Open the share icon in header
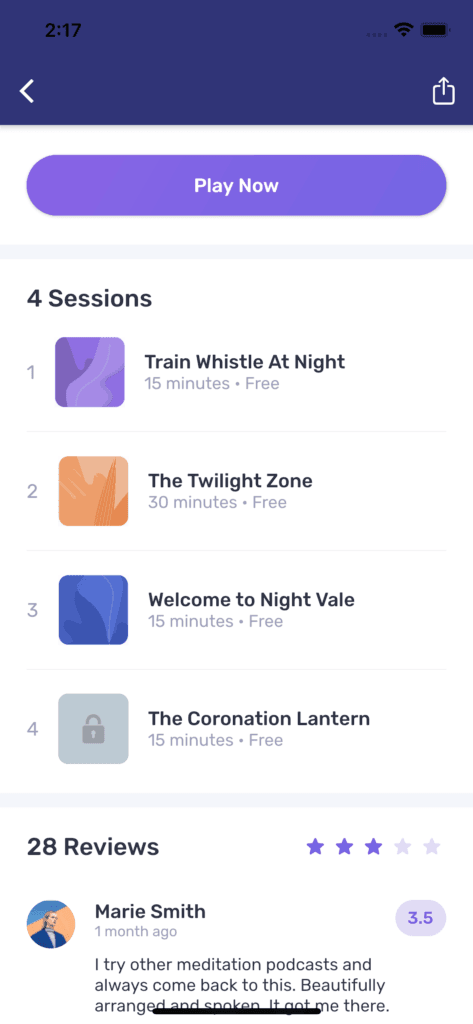The width and height of the screenshot is (473, 1024). coord(444,91)
